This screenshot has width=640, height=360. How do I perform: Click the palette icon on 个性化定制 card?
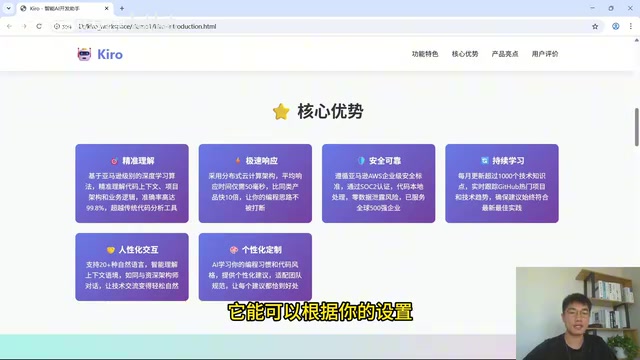click(x=234, y=250)
